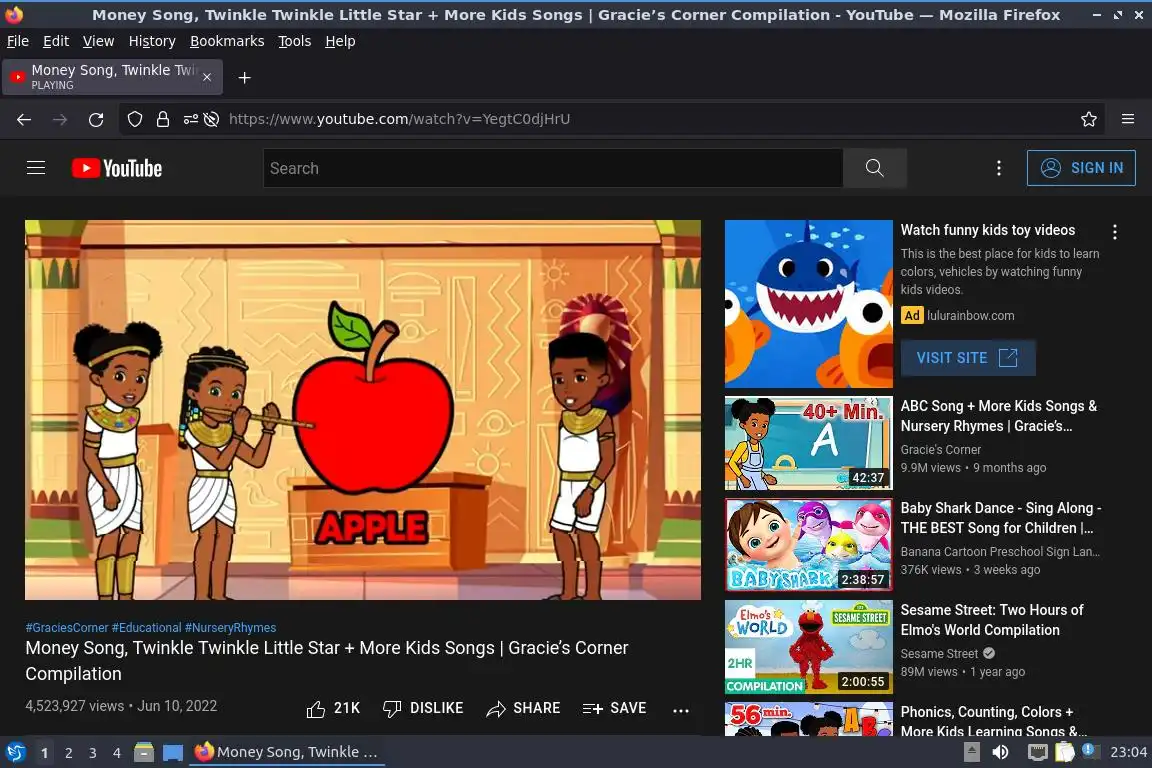Open the tracking protection shield icon

click(x=134, y=119)
